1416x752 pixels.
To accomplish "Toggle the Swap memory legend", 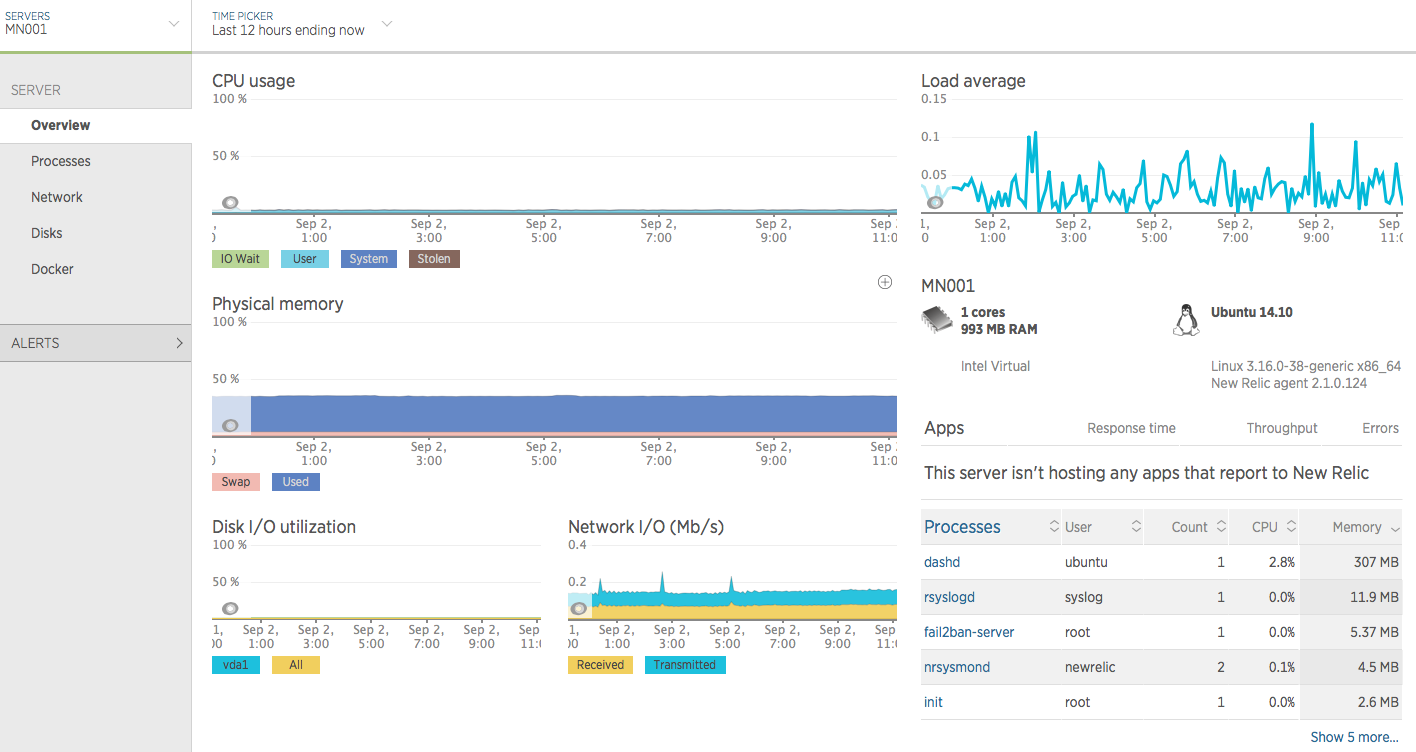I will coord(236,482).
